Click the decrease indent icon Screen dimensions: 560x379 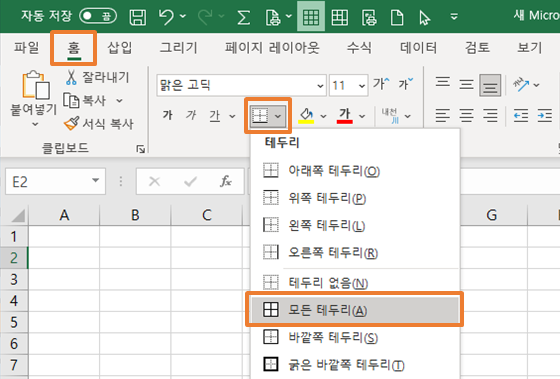point(521,116)
